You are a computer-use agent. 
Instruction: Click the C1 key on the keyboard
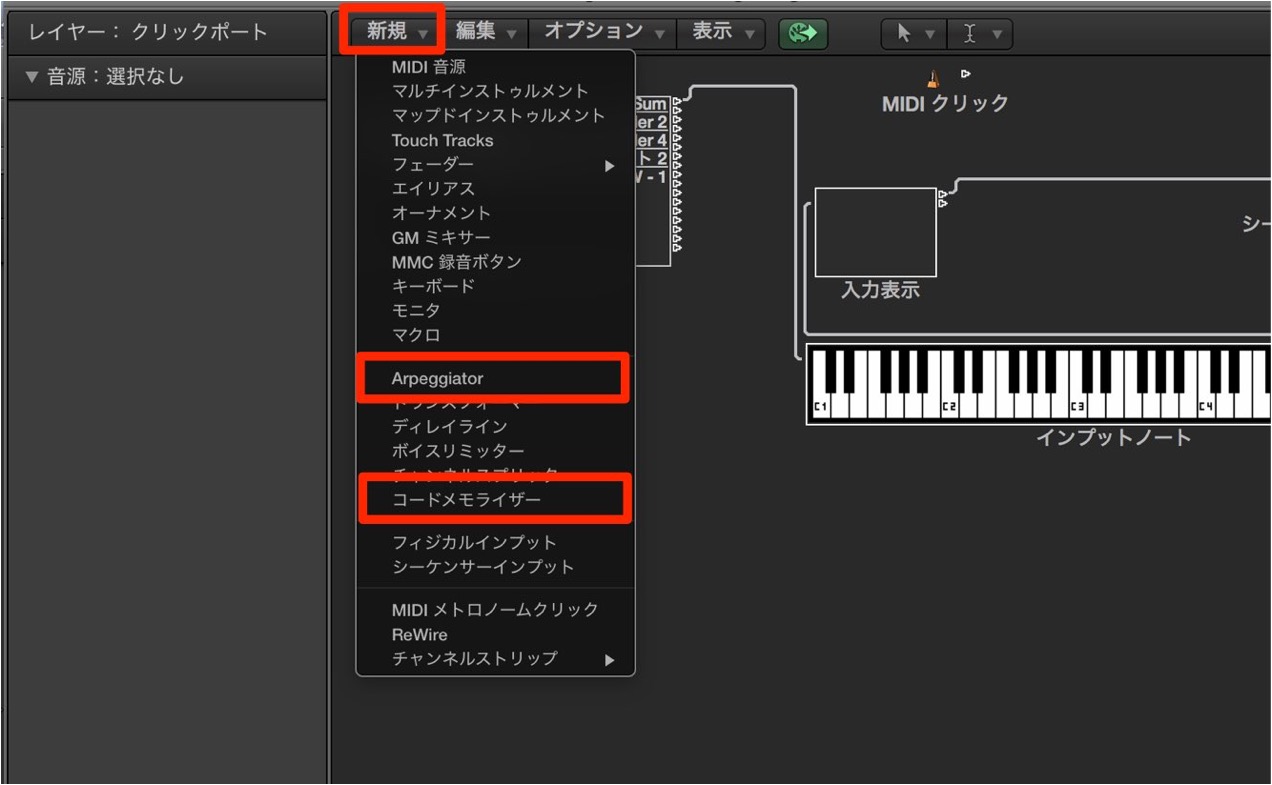pos(820,406)
